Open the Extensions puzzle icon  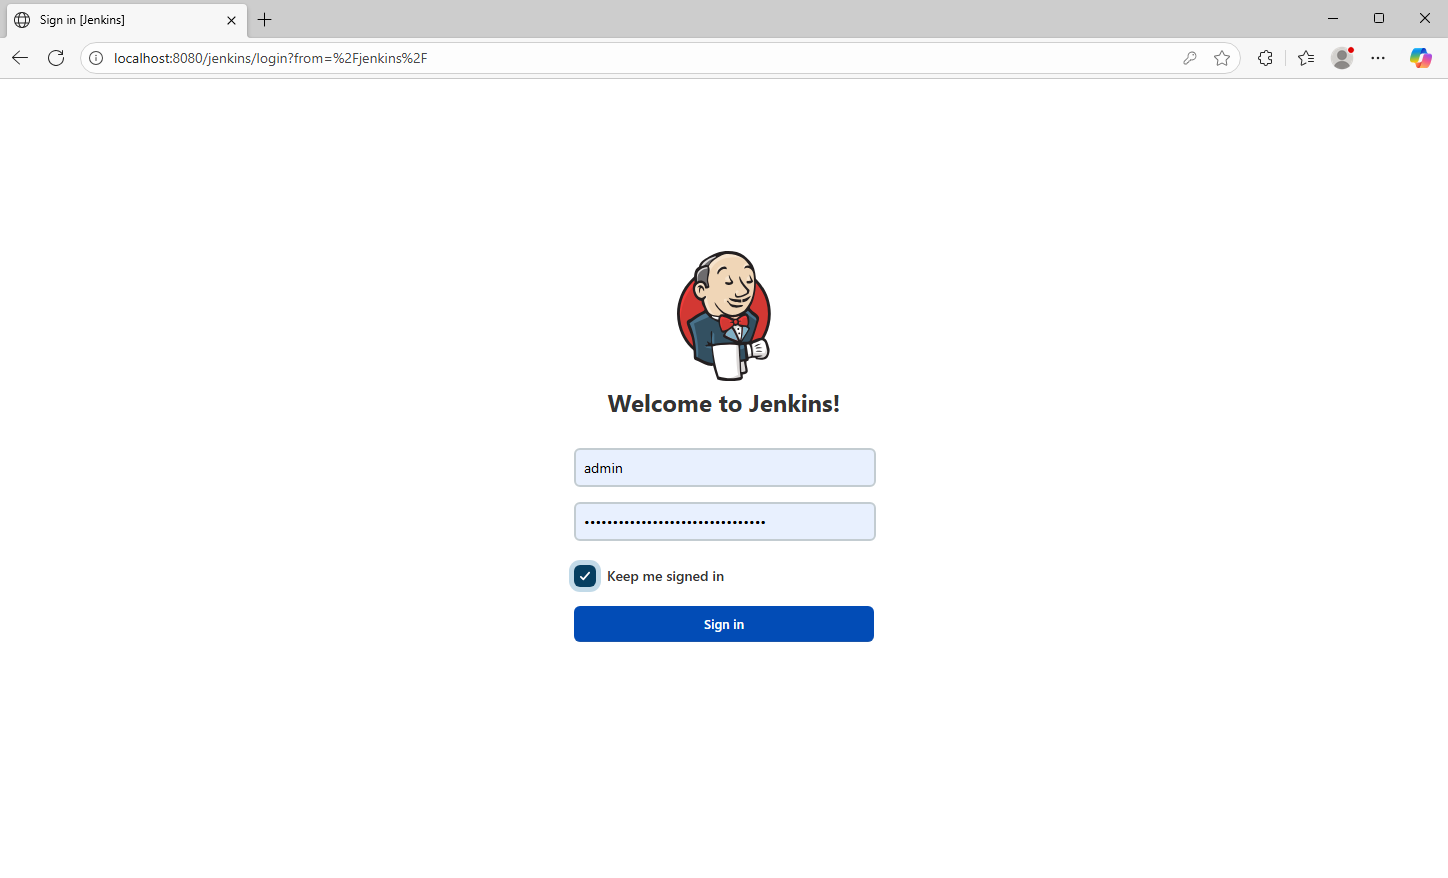(x=1265, y=58)
